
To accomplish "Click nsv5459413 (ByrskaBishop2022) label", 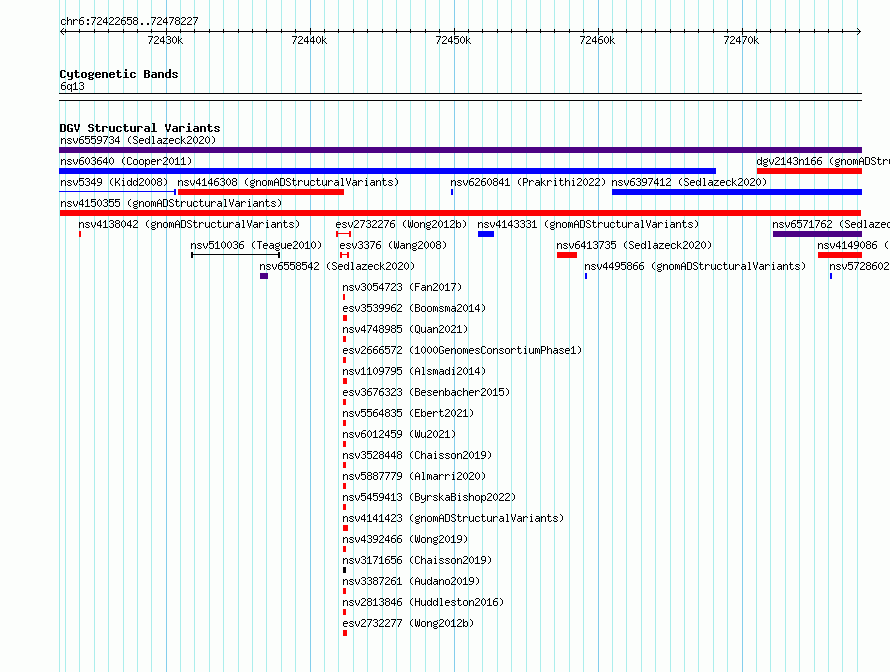I will click(x=429, y=497).
